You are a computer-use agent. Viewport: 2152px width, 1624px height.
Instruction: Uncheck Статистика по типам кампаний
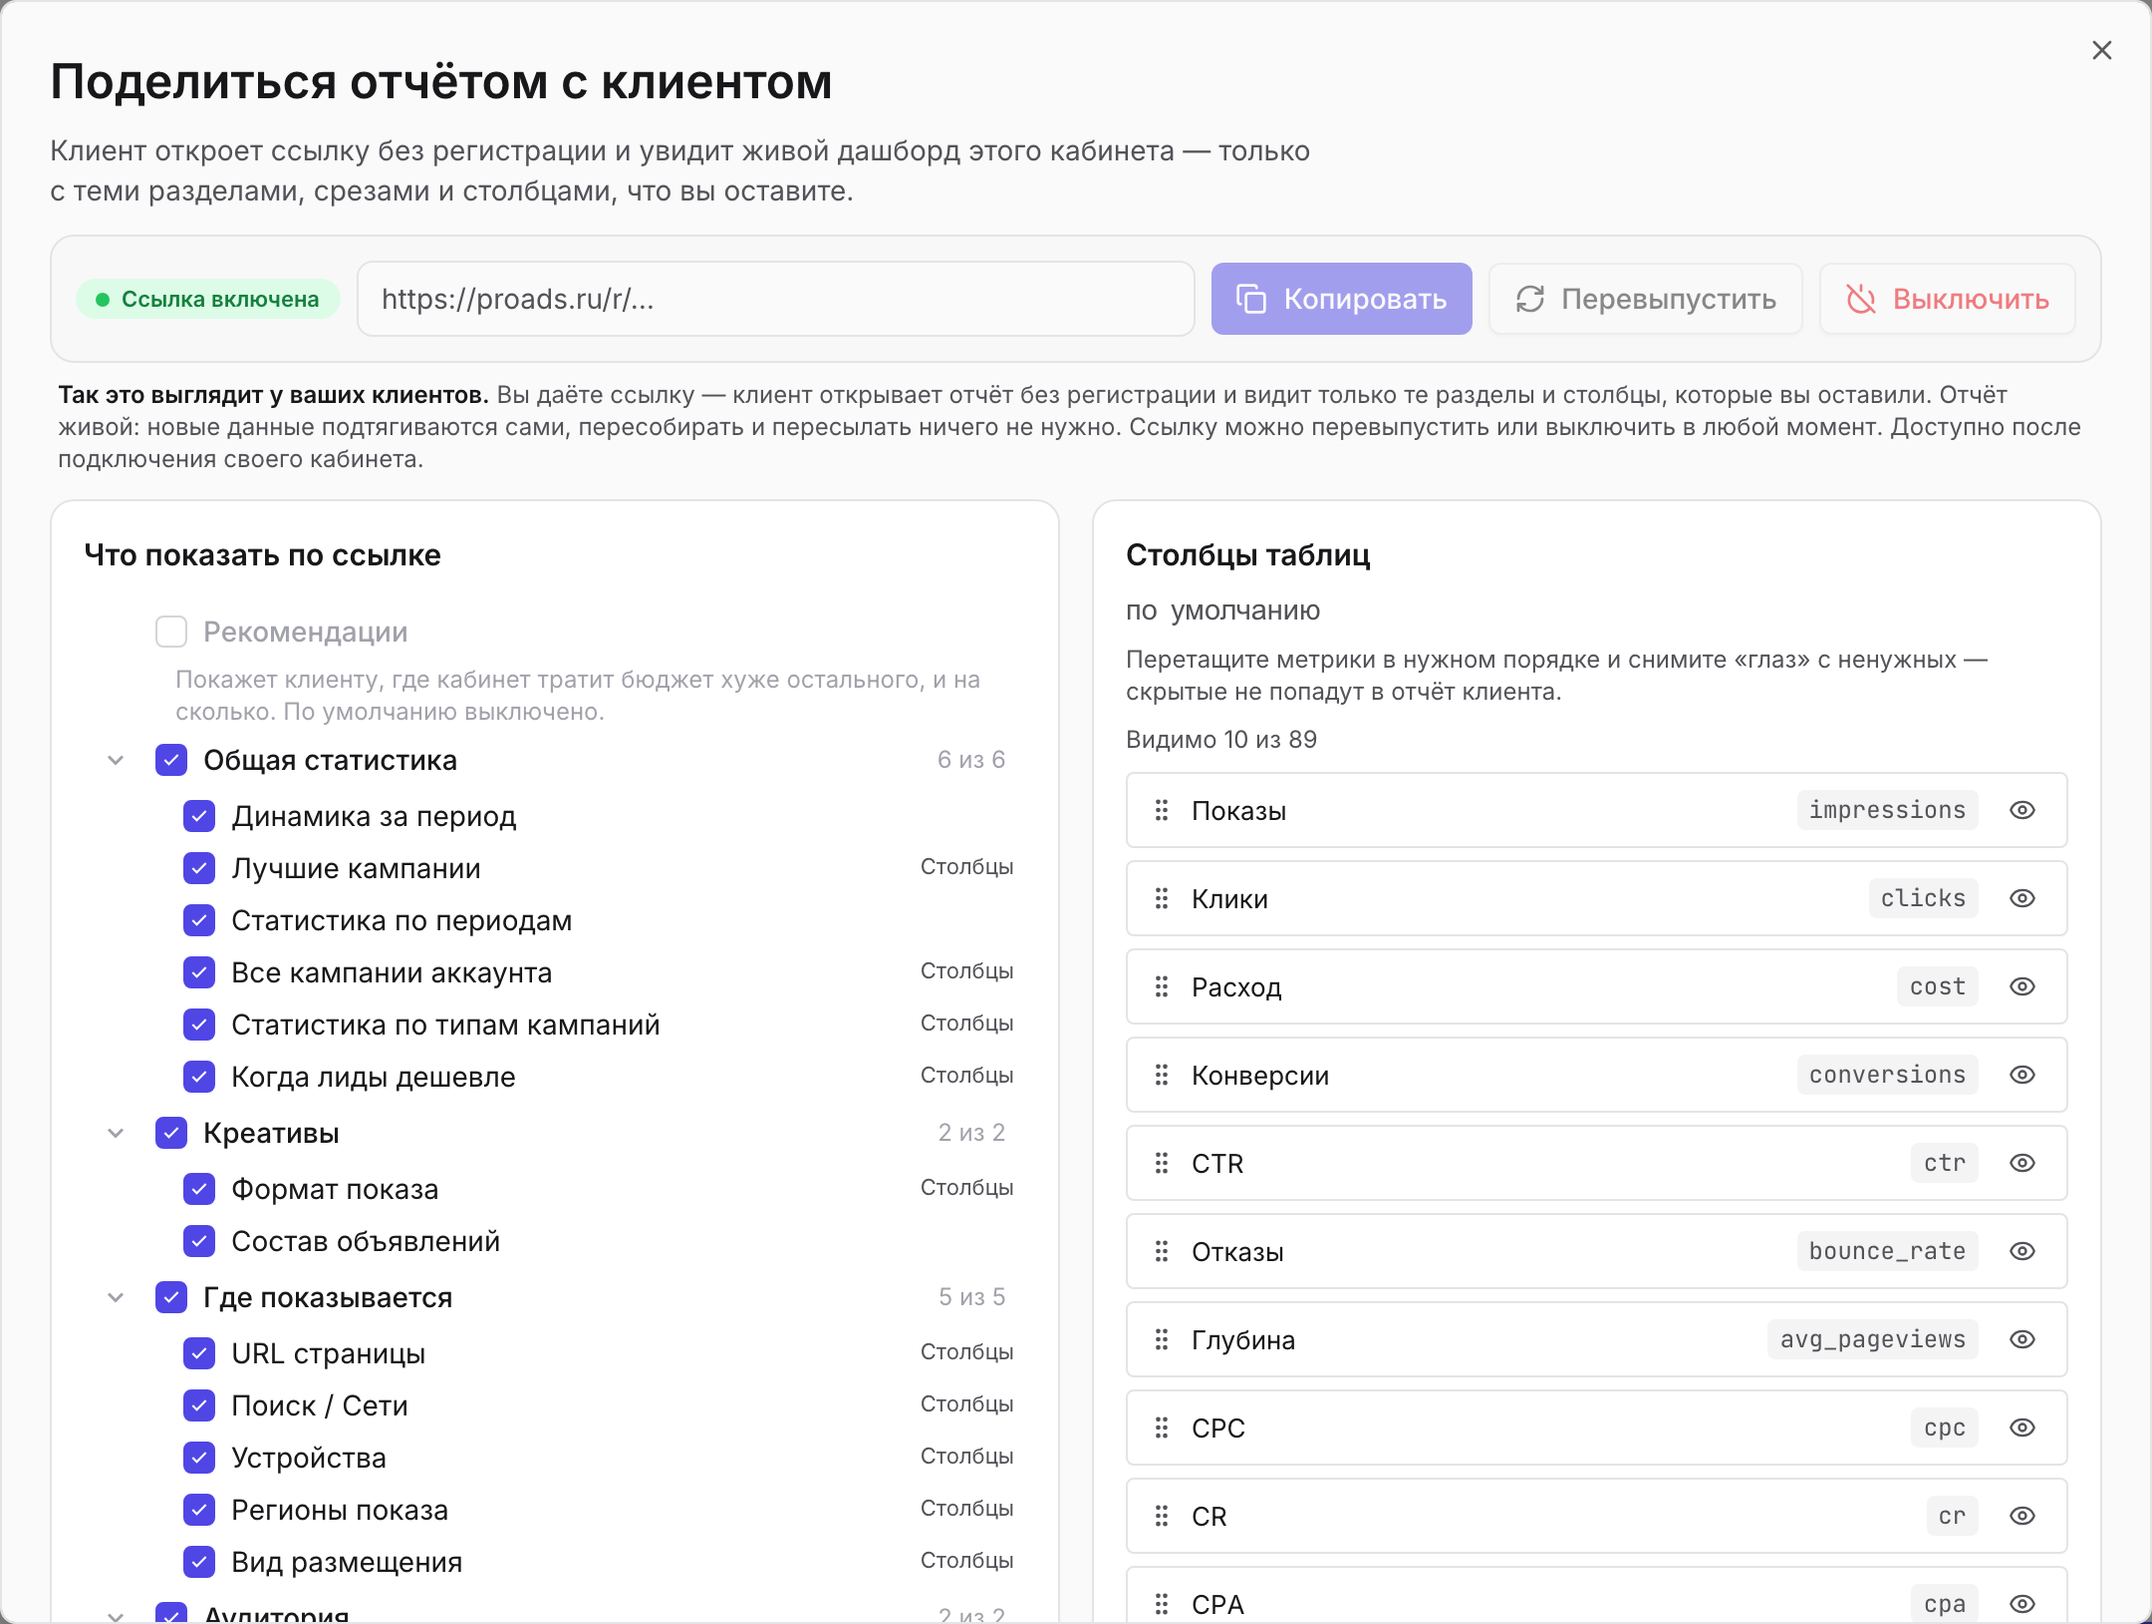pyautogui.click(x=199, y=1024)
